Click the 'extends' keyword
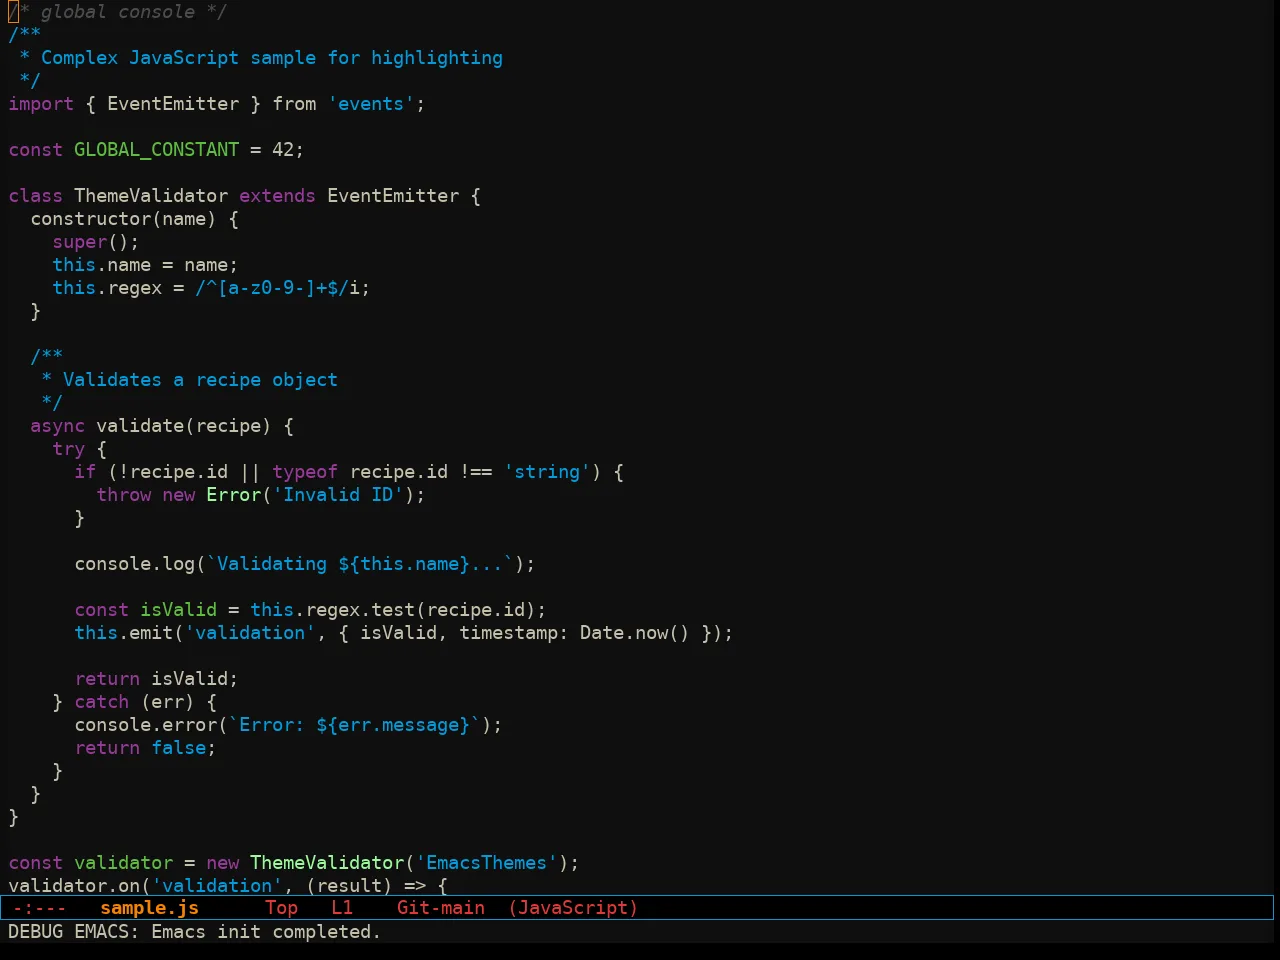Image resolution: width=1280 pixels, height=960 pixels. pos(277,196)
